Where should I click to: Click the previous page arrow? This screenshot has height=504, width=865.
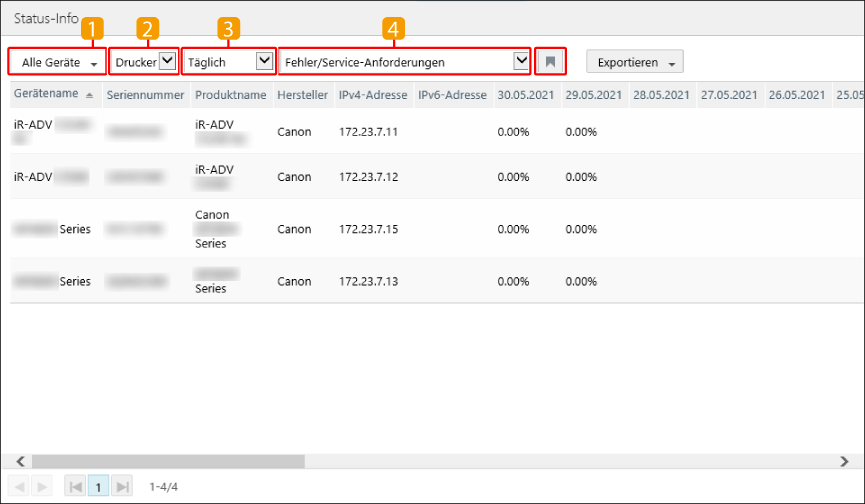point(20,486)
